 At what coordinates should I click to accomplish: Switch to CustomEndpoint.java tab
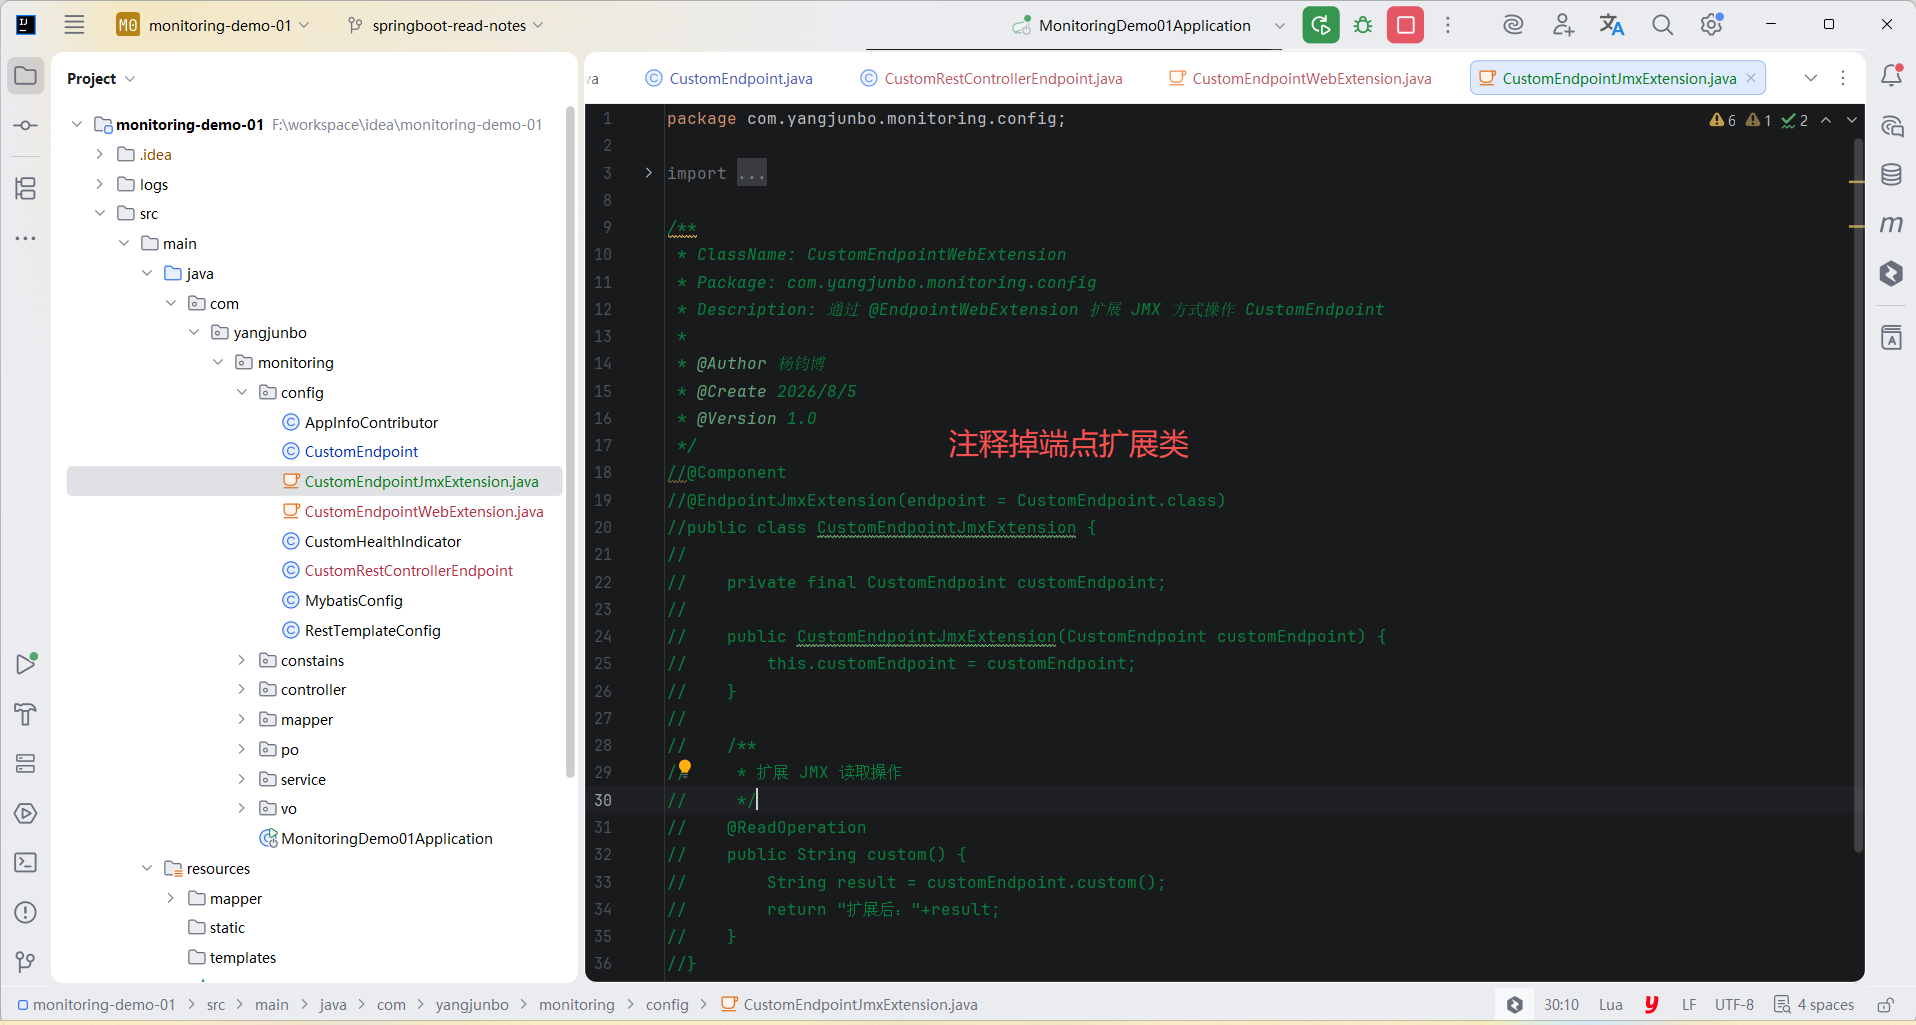729,78
